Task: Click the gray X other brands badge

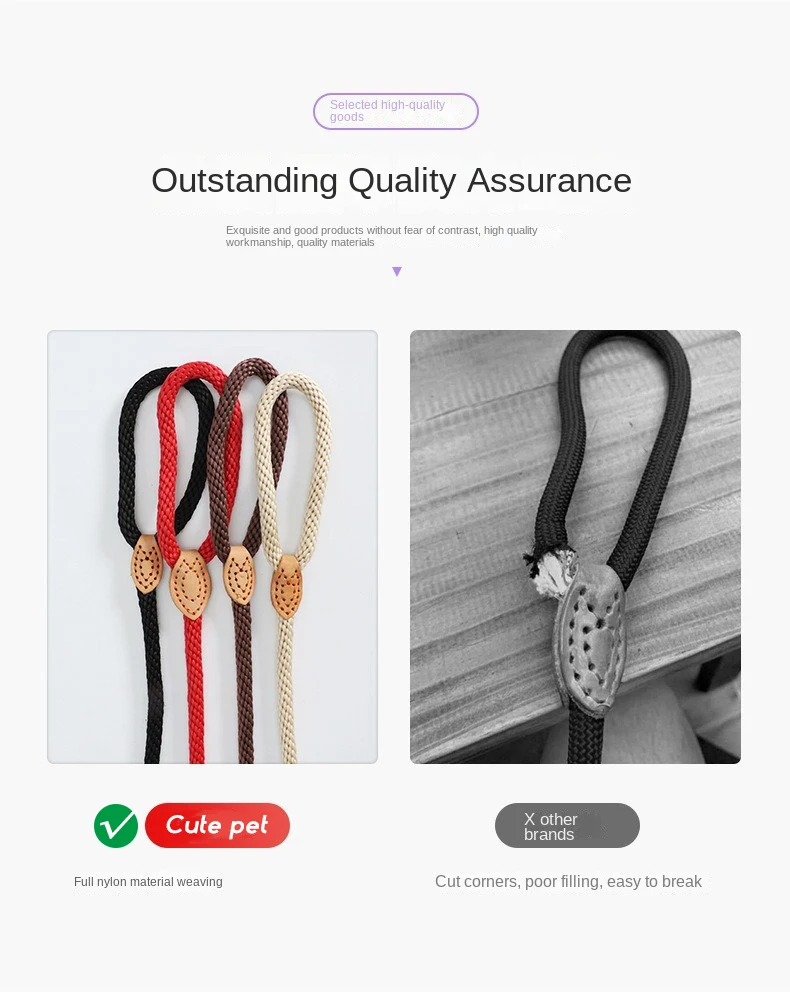Action: coord(567,826)
